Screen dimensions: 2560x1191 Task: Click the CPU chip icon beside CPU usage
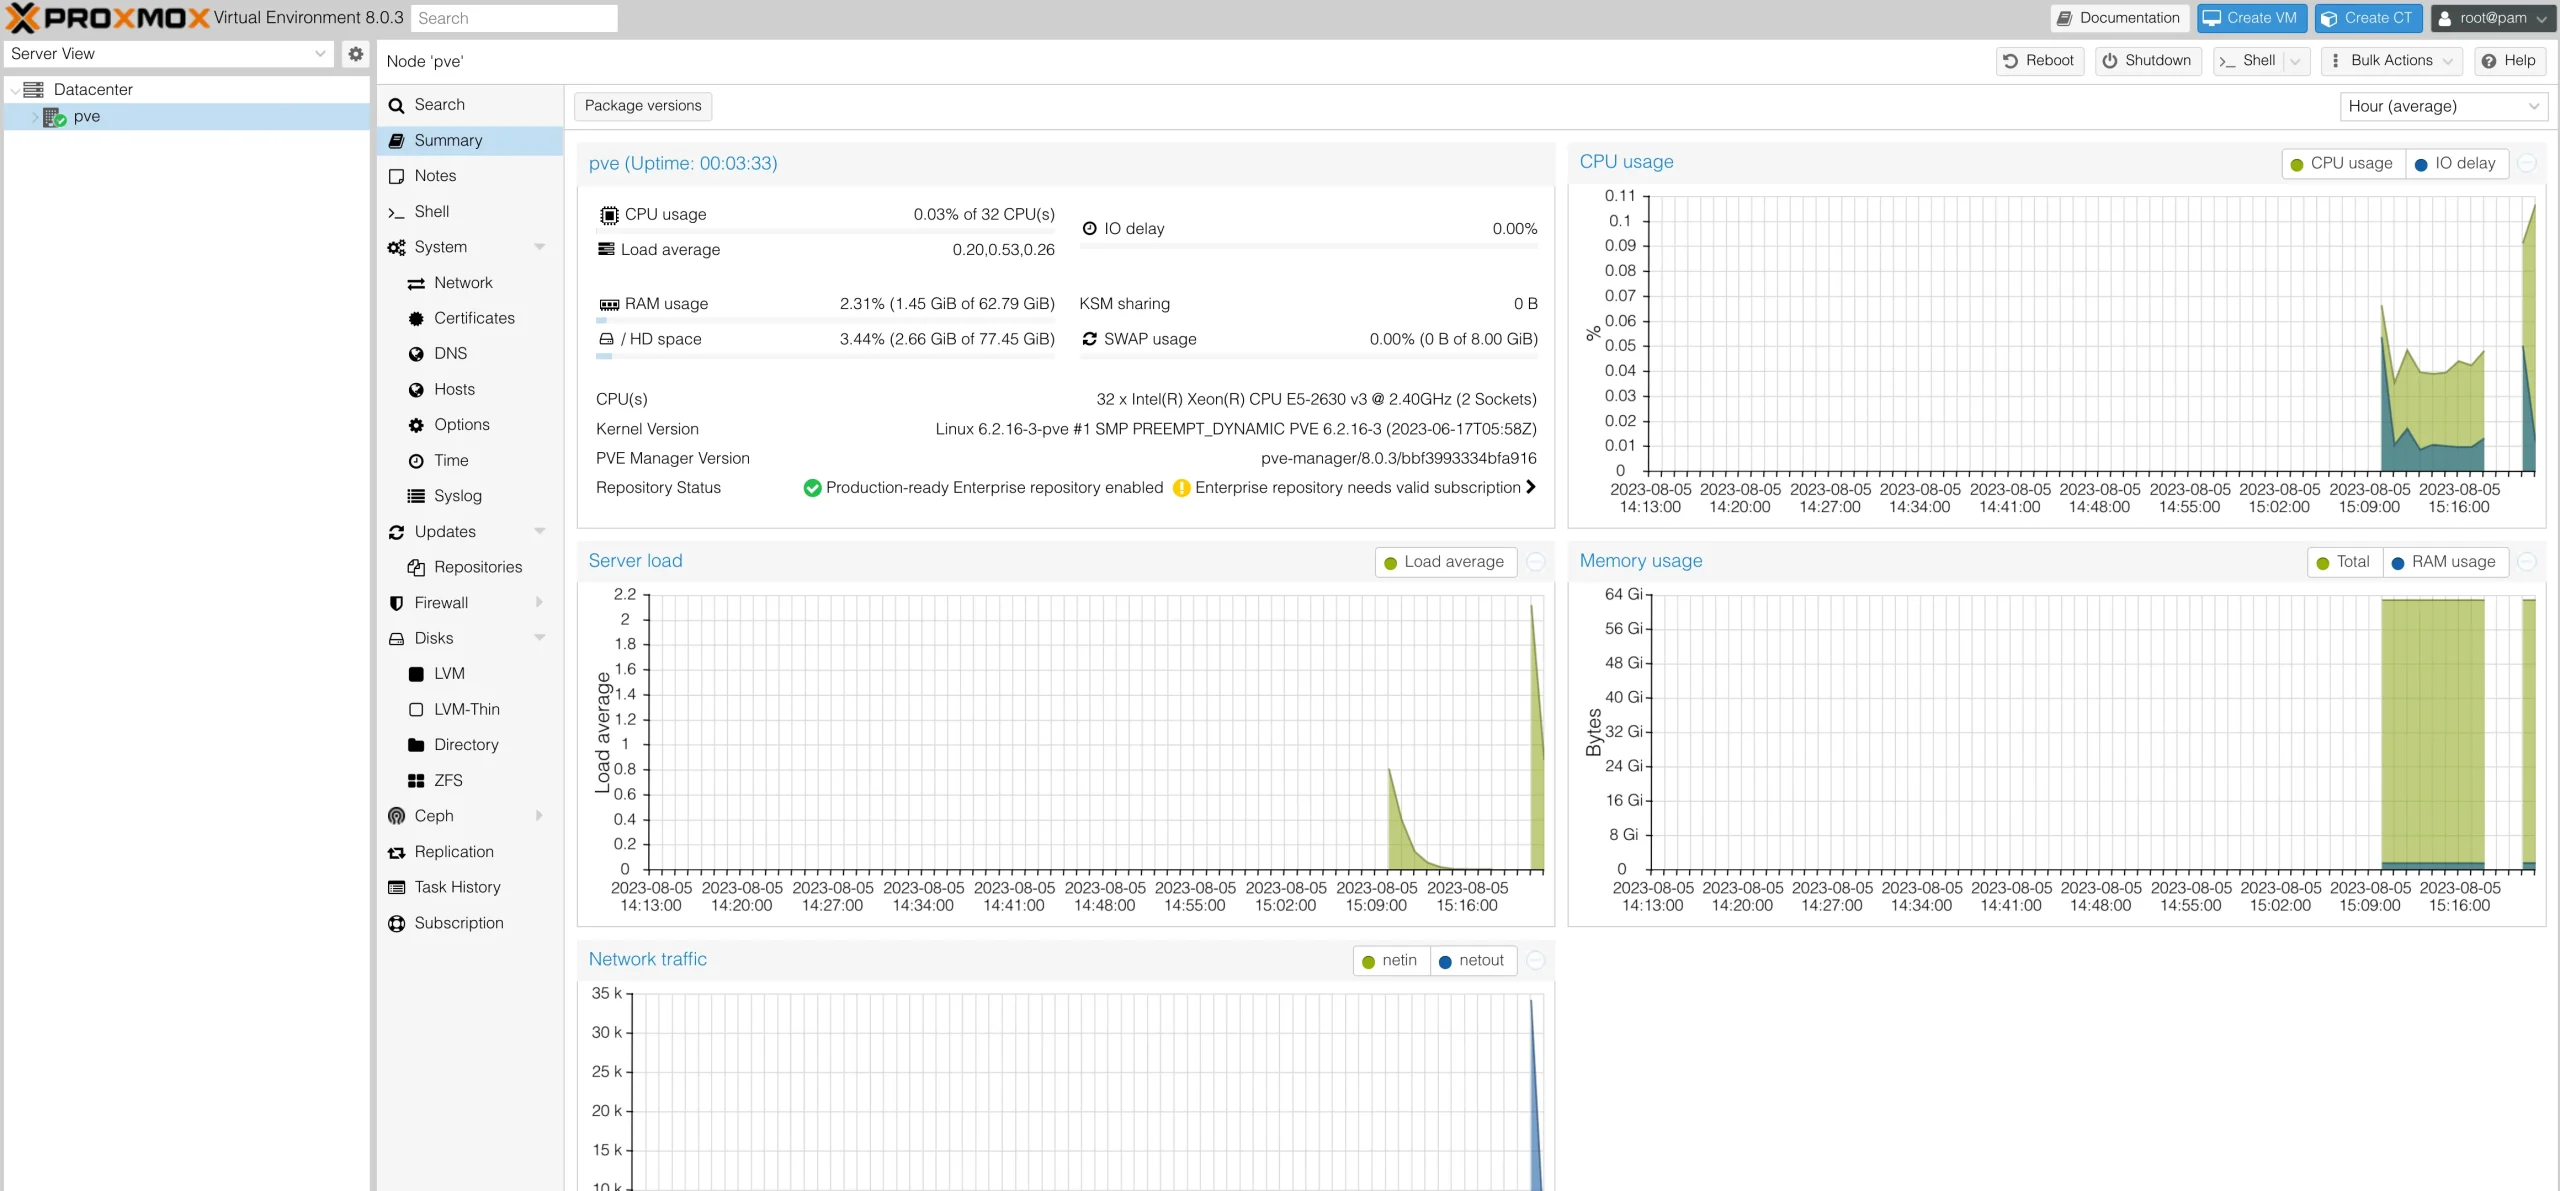(x=608, y=215)
